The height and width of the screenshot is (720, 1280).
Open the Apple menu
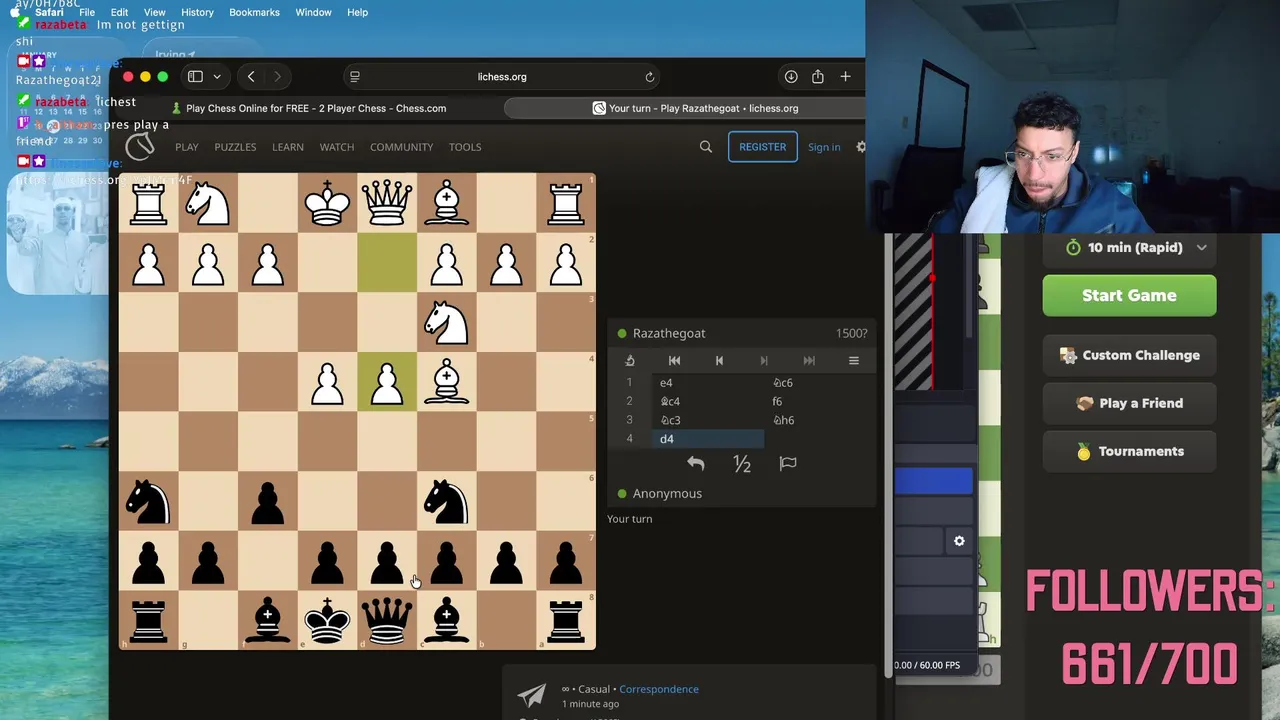14,12
